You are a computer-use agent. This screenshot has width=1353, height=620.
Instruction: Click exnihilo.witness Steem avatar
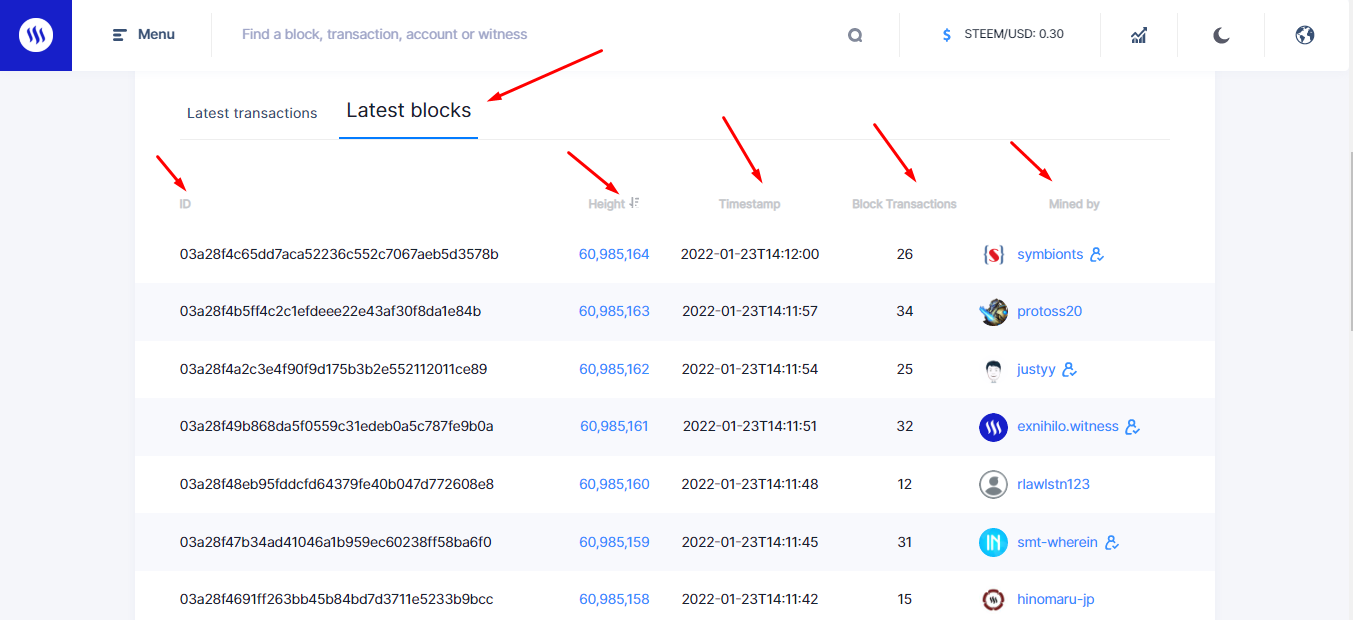993,427
